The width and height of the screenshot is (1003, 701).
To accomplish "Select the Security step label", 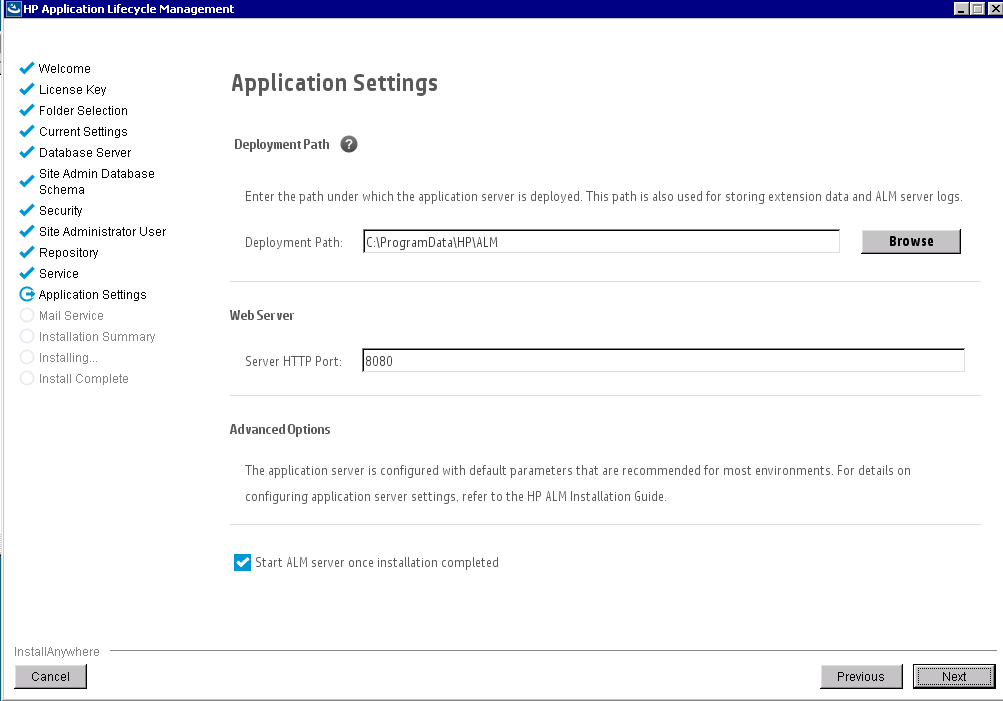I will [x=61, y=211].
